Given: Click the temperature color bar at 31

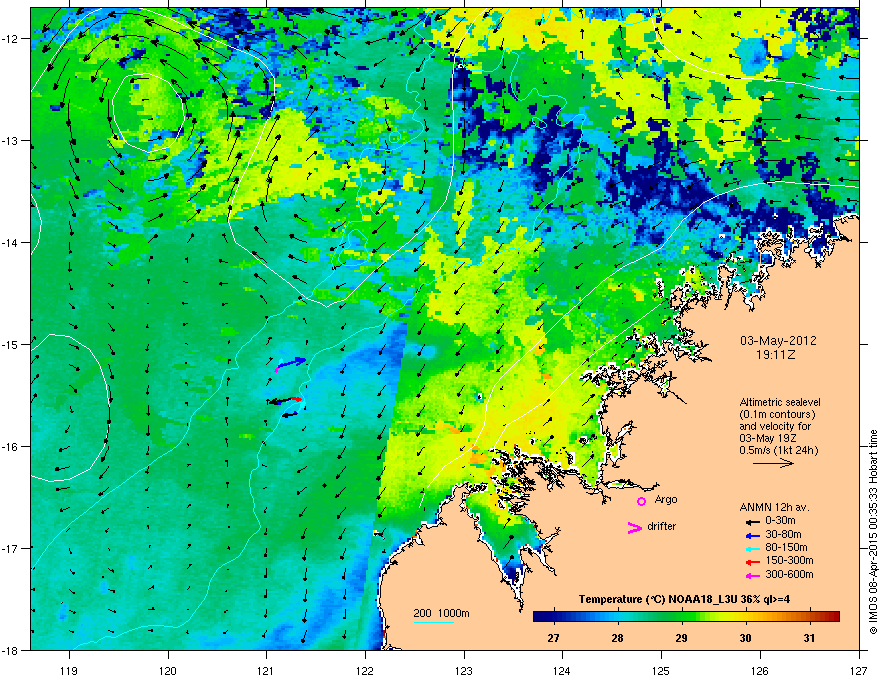Looking at the screenshot, I should 809,617.
